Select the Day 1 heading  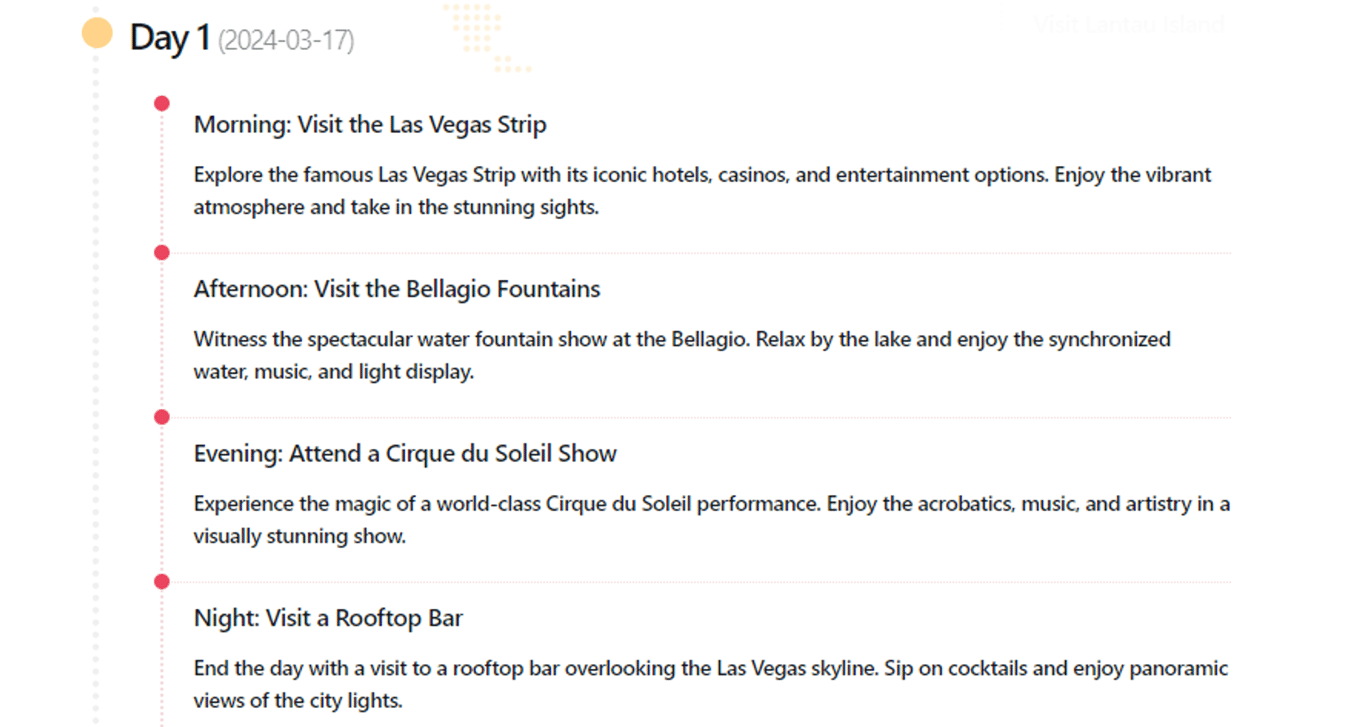click(x=169, y=38)
